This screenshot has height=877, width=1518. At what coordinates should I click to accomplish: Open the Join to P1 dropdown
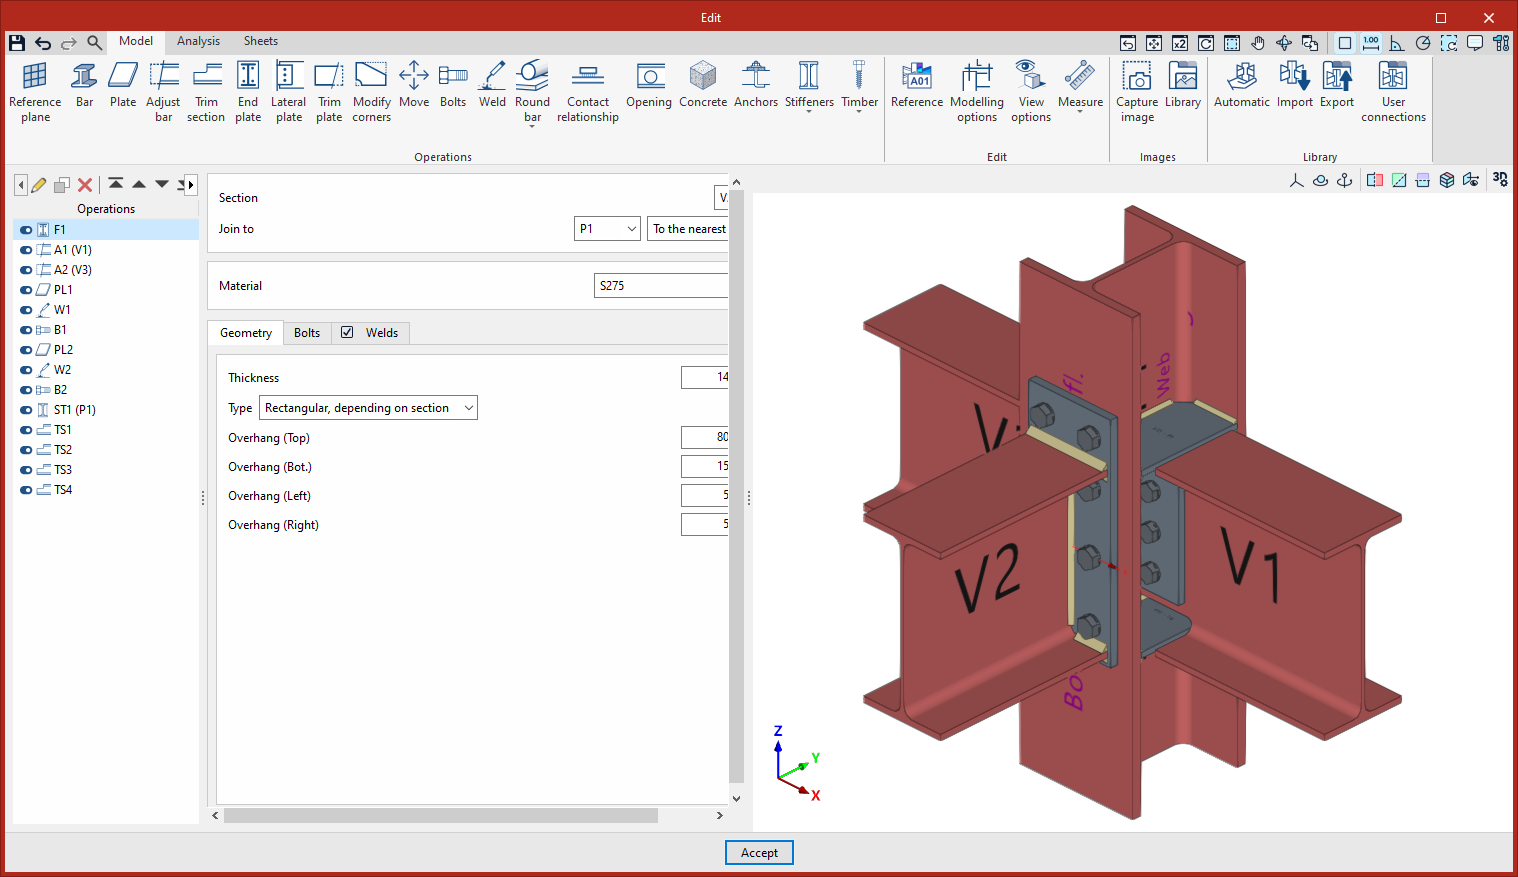(608, 229)
